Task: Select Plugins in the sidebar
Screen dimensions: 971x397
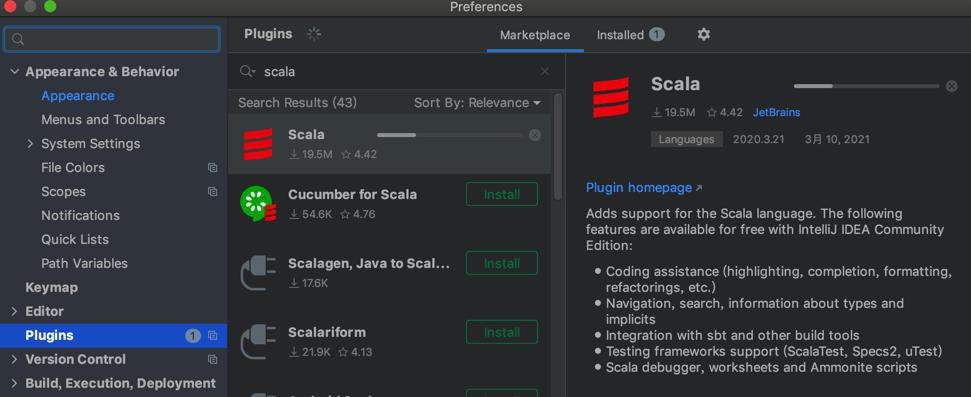Action: point(113,336)
